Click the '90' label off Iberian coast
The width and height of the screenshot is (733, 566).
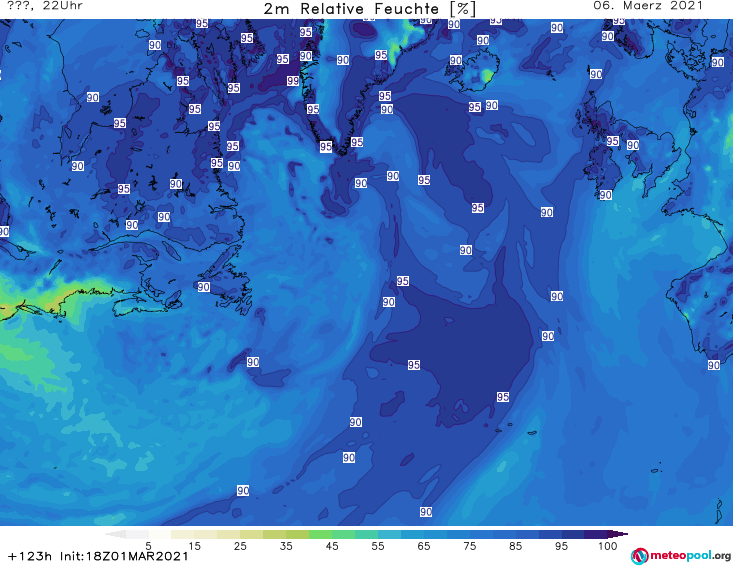tap(713, 365)
